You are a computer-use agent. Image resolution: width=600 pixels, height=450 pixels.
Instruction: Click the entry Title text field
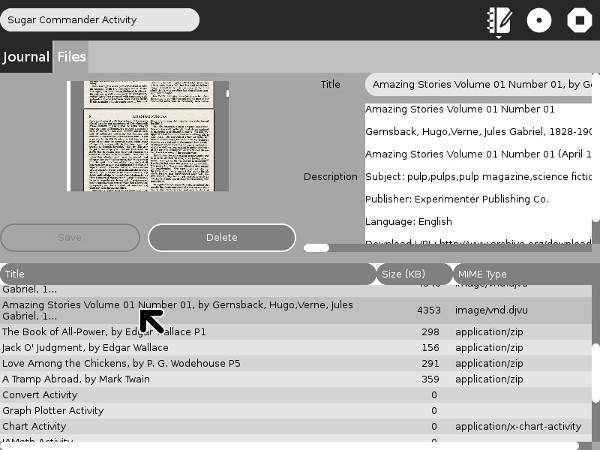(x=478, y=85)
